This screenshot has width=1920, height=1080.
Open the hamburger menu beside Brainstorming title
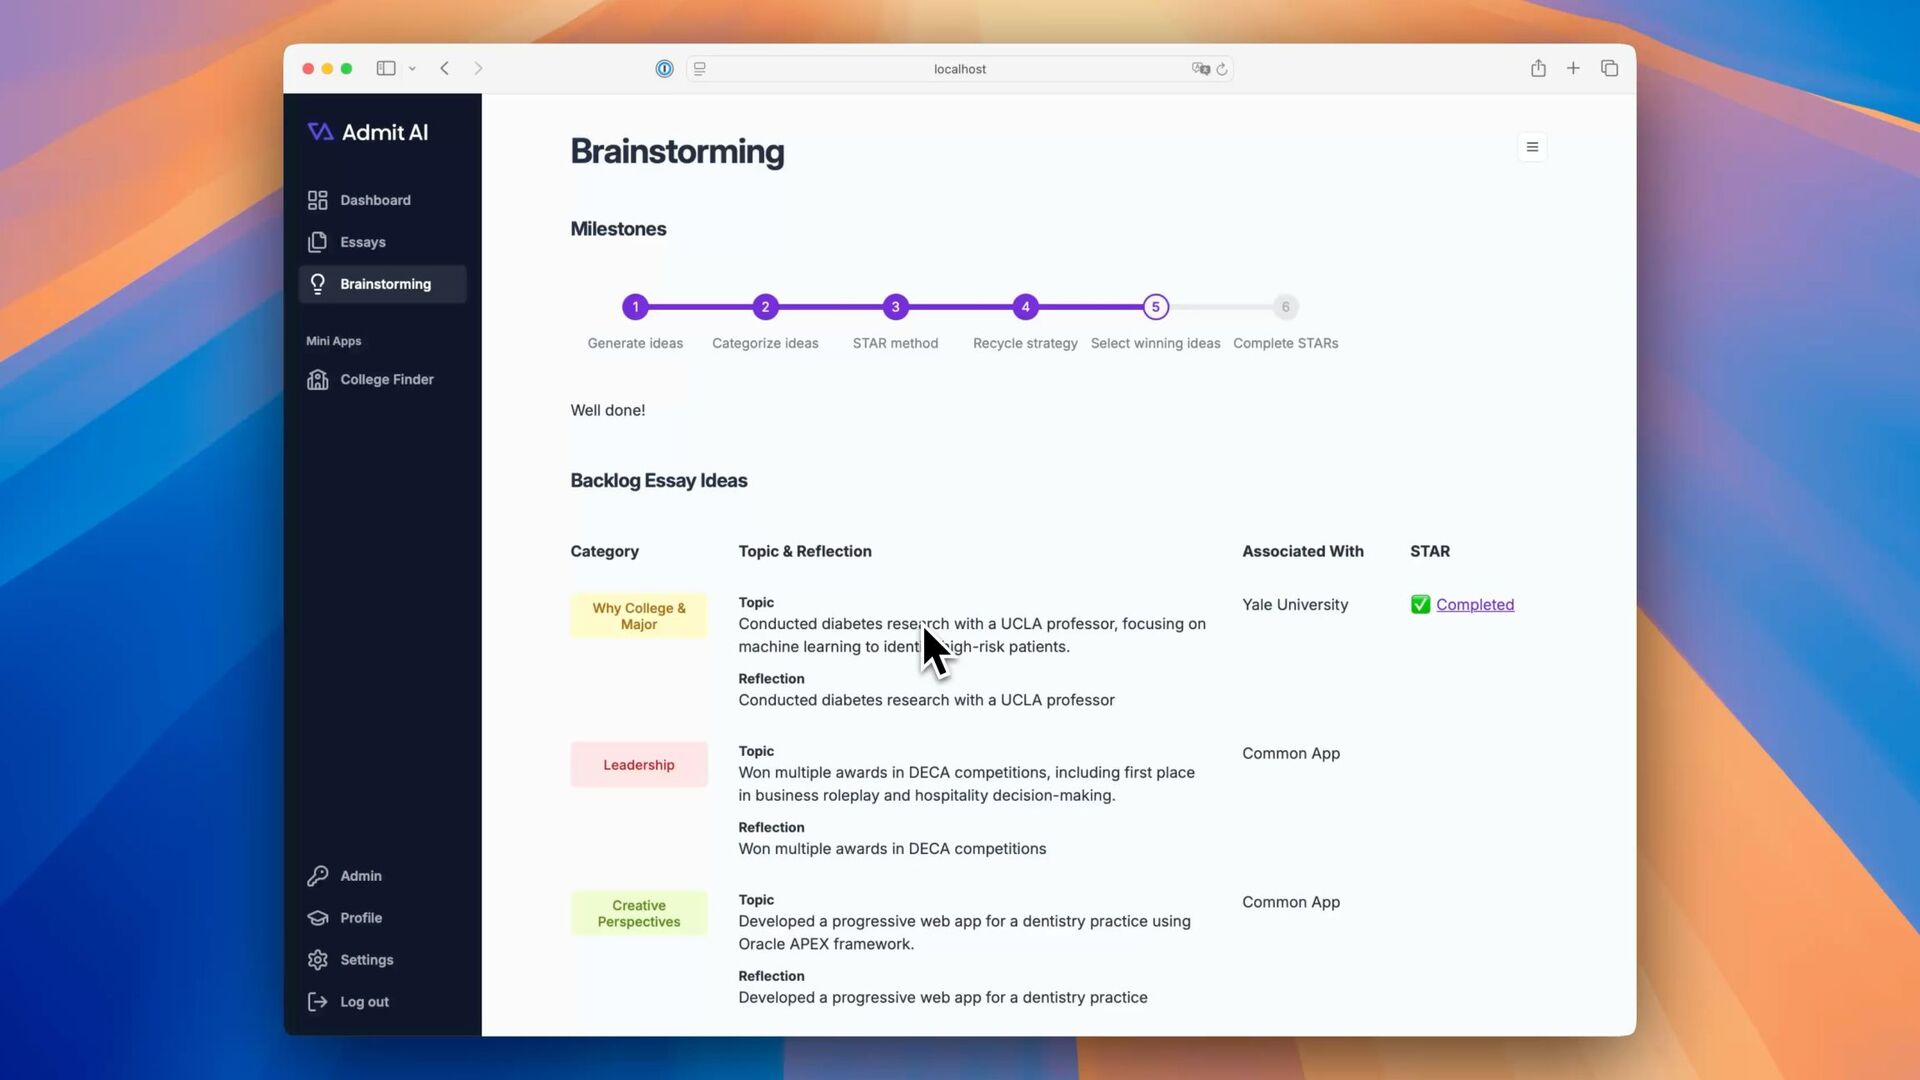(1532, 147)
